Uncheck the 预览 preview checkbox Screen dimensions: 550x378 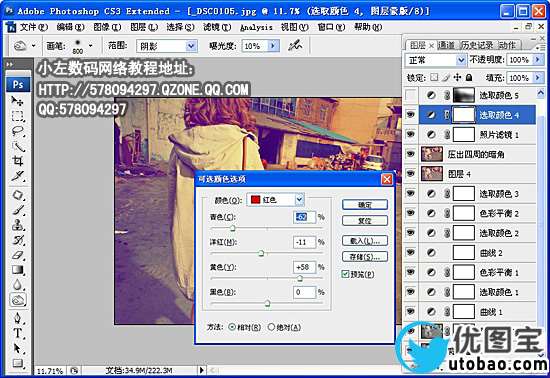(345, 274)
